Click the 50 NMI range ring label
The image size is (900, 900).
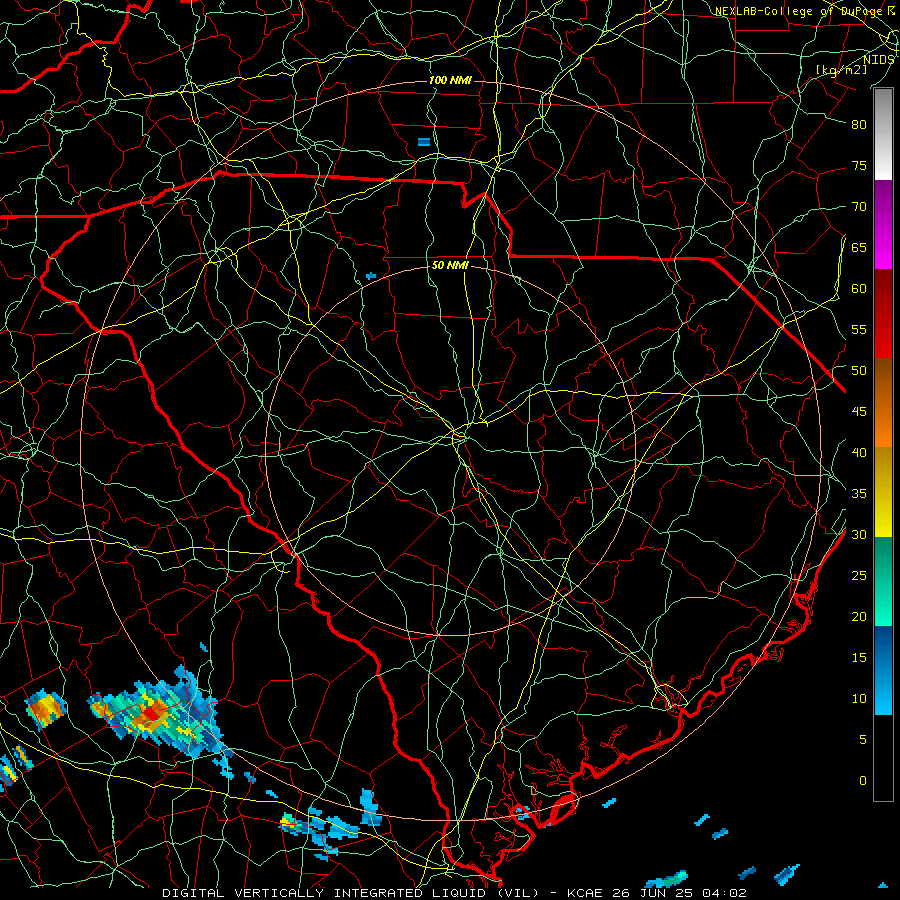pos(450,265)
